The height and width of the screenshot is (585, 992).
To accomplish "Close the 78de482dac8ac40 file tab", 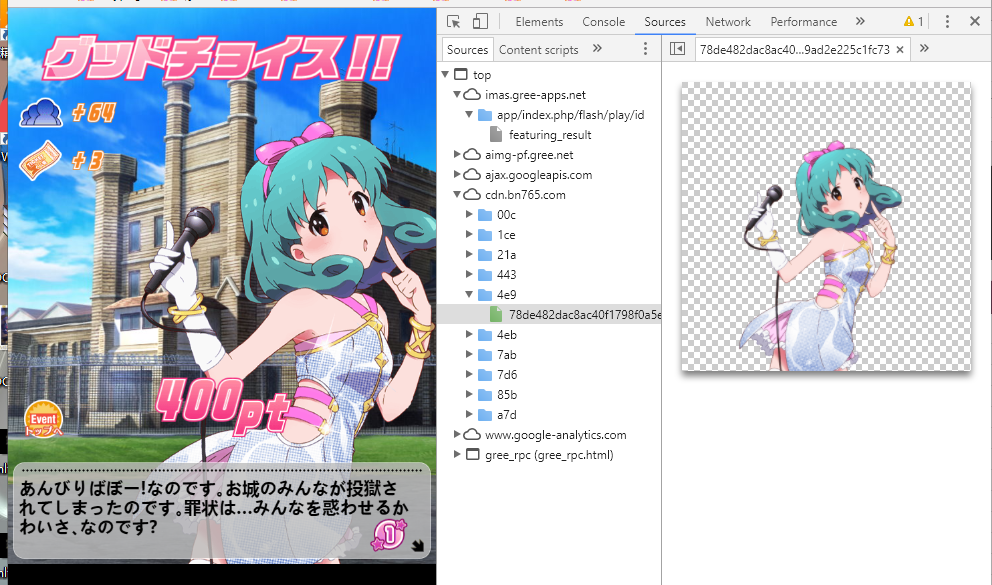I will (900, 49).
